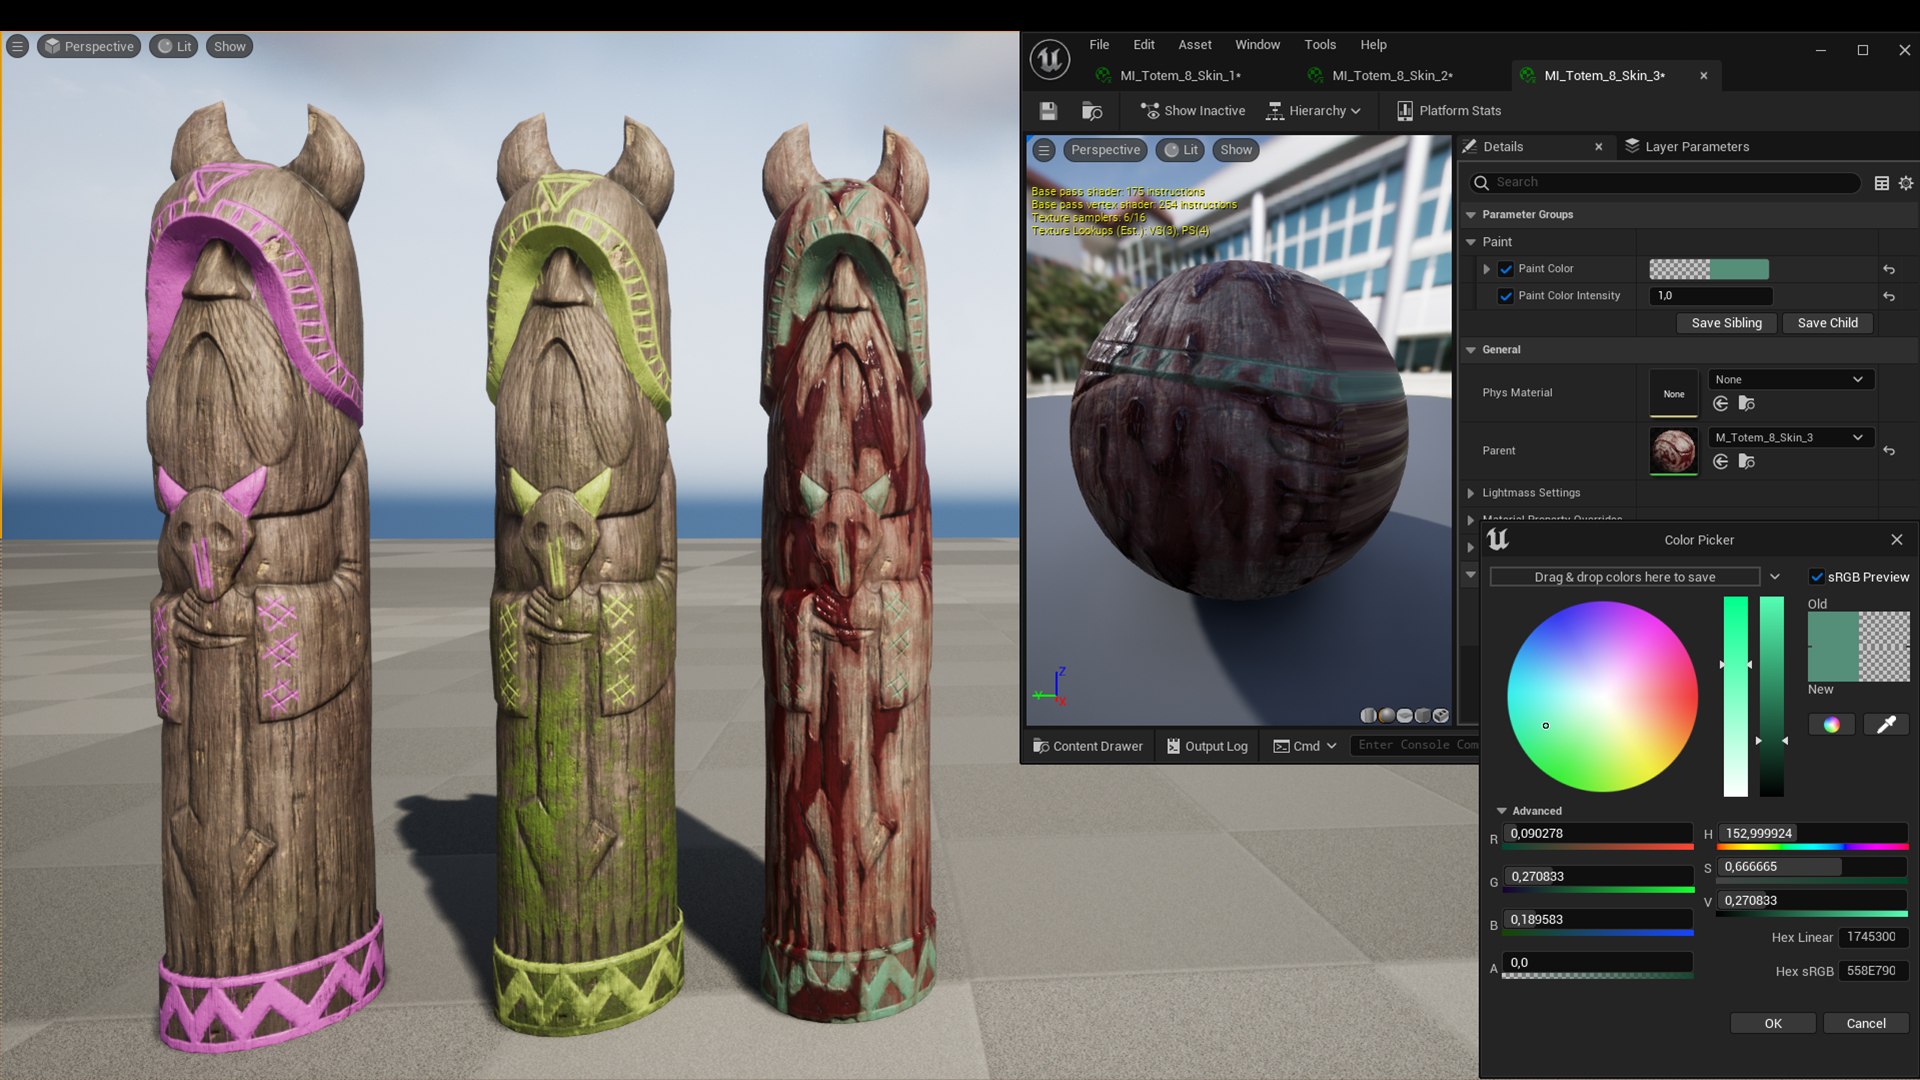Screen dimensions: 1920x1080
Task: Open the Parent M_Totem_8_Skin_3 dropdown
Action: coord(1791,437)
